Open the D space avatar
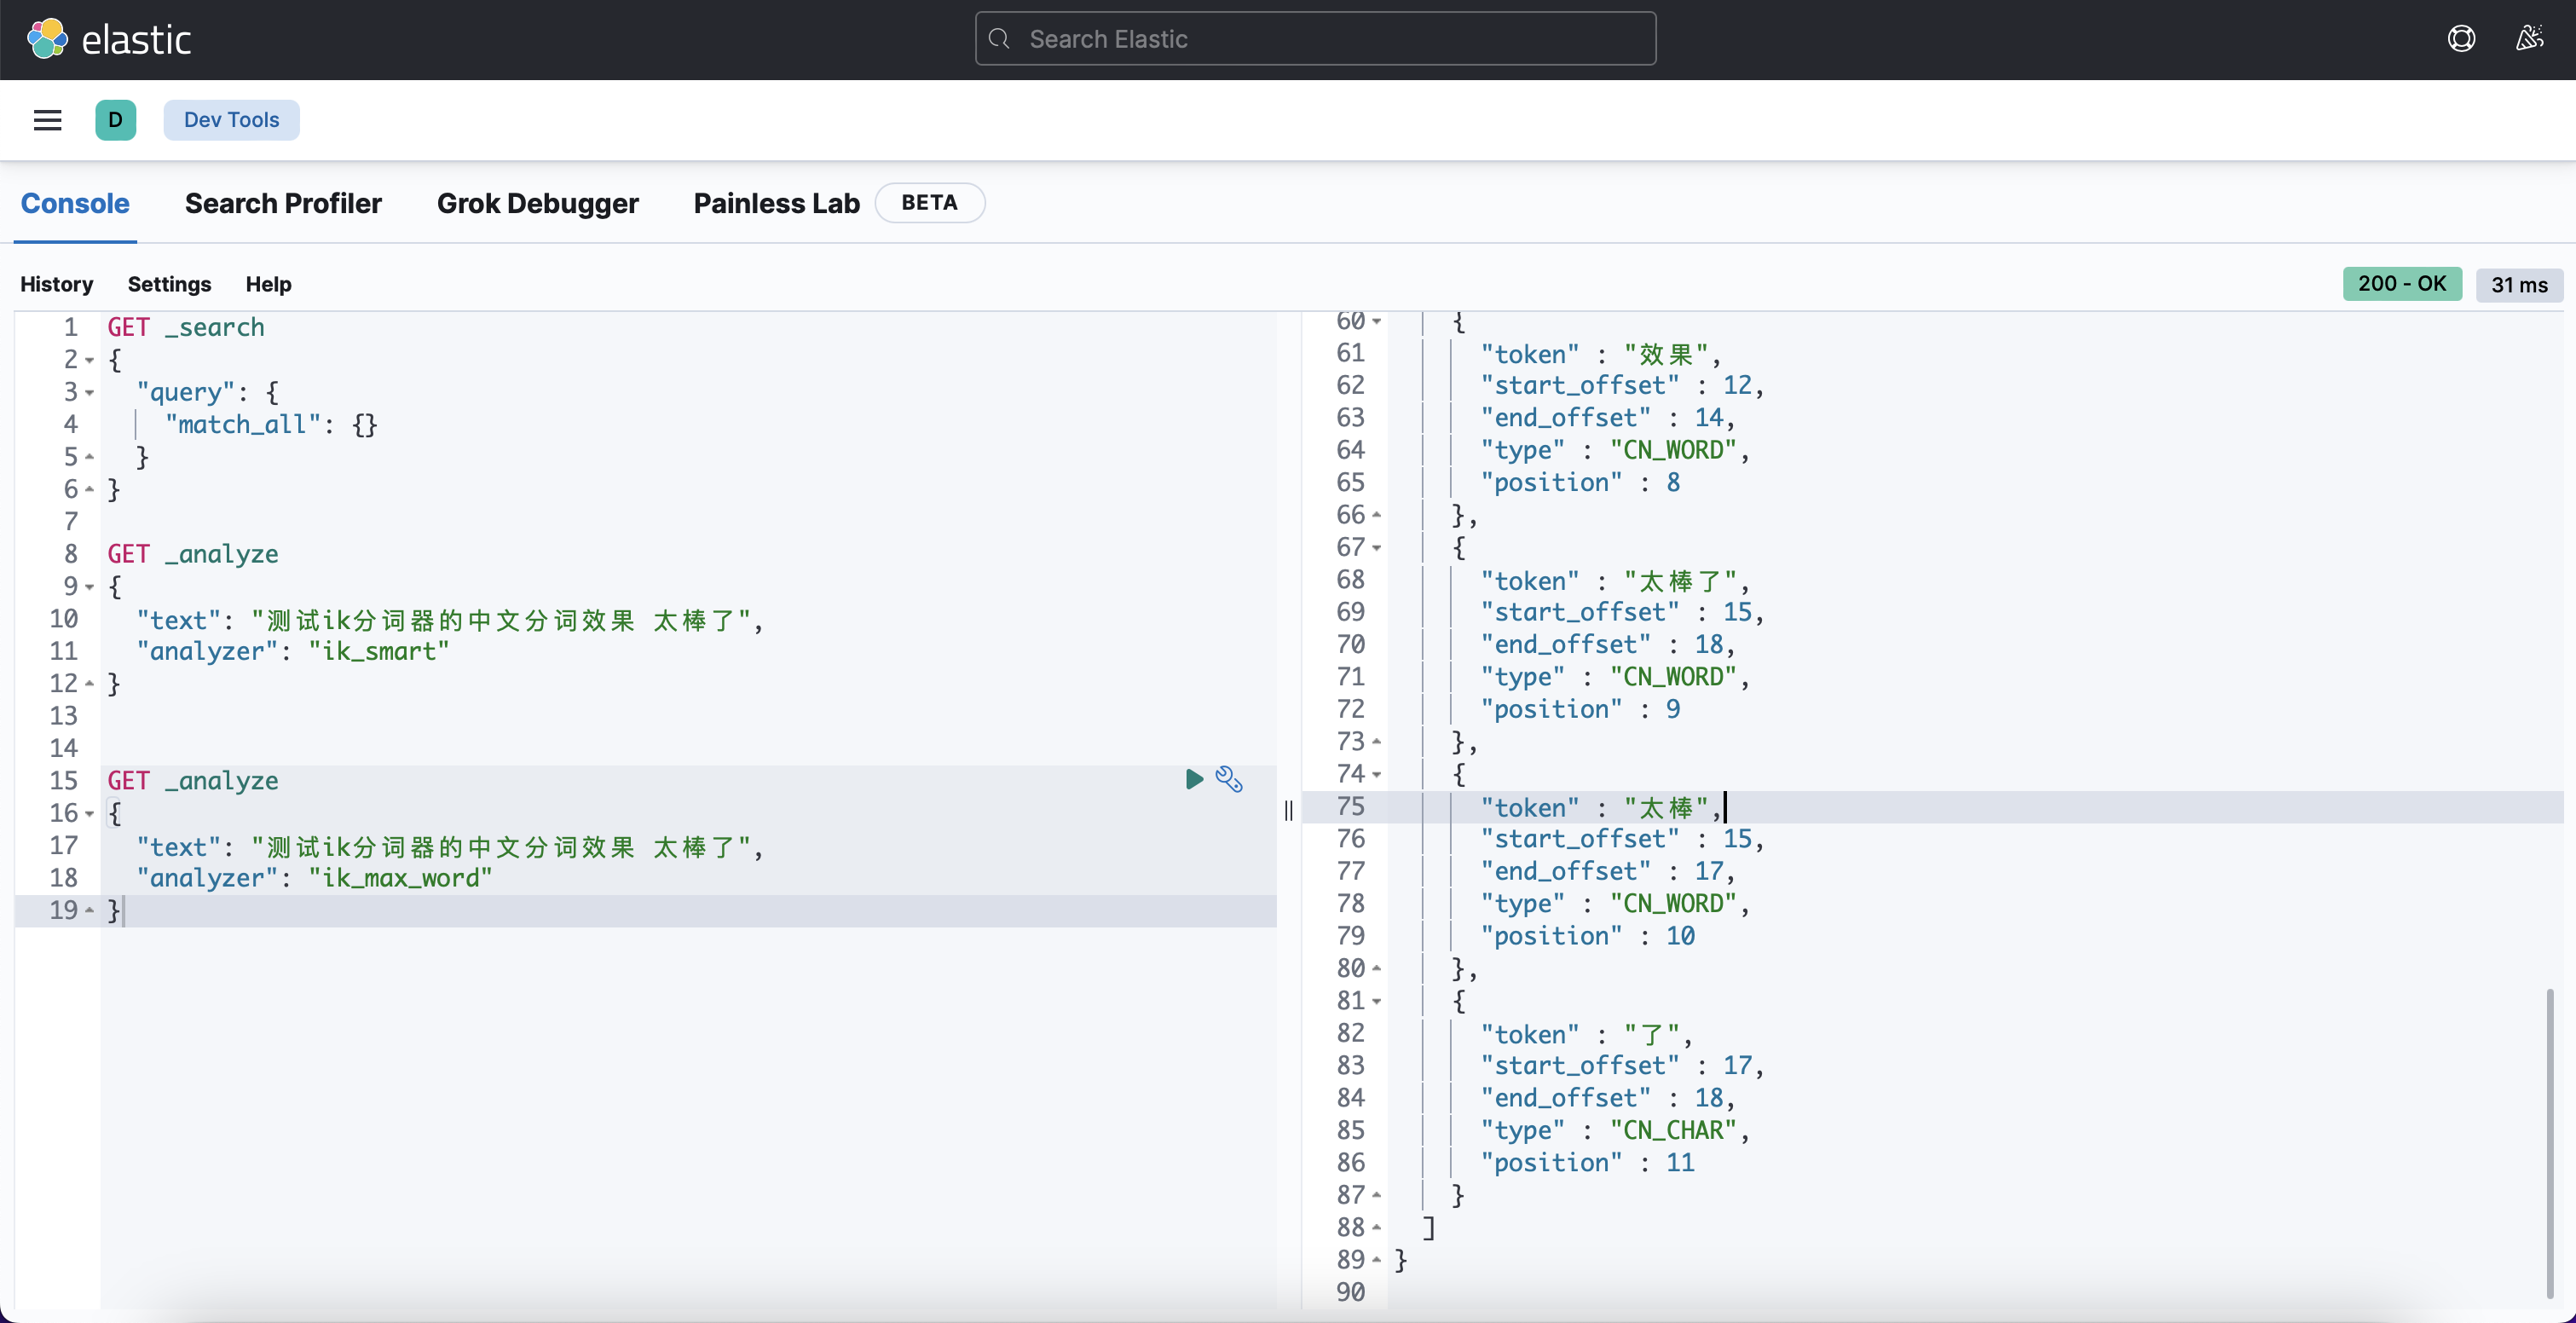The height and width of the screenshot is (1323, 2576). [116, 120]
